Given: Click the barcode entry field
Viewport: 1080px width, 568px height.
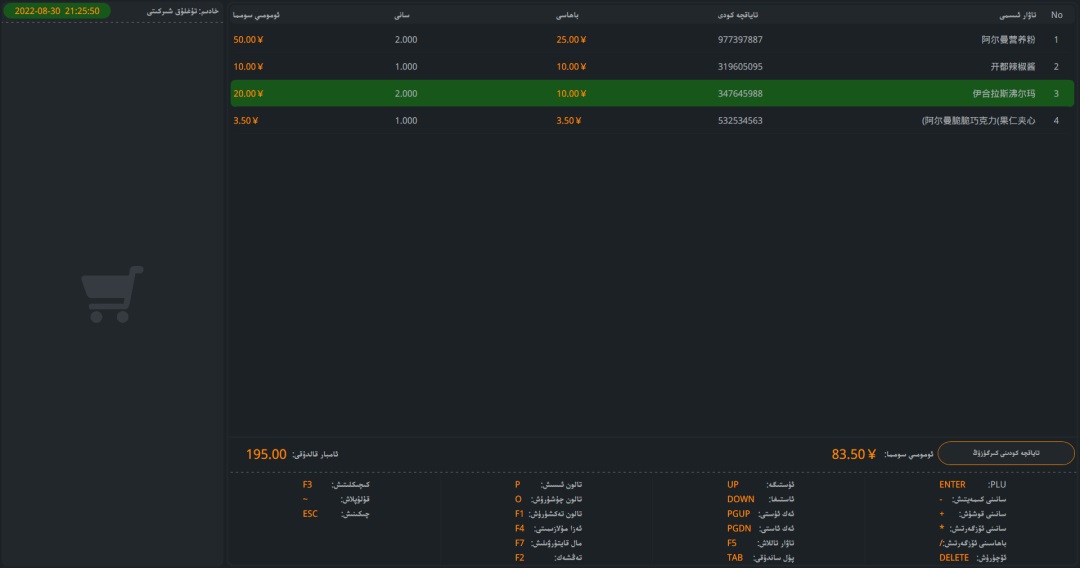Looking at the screenshot, I should tap(1006, 453).
